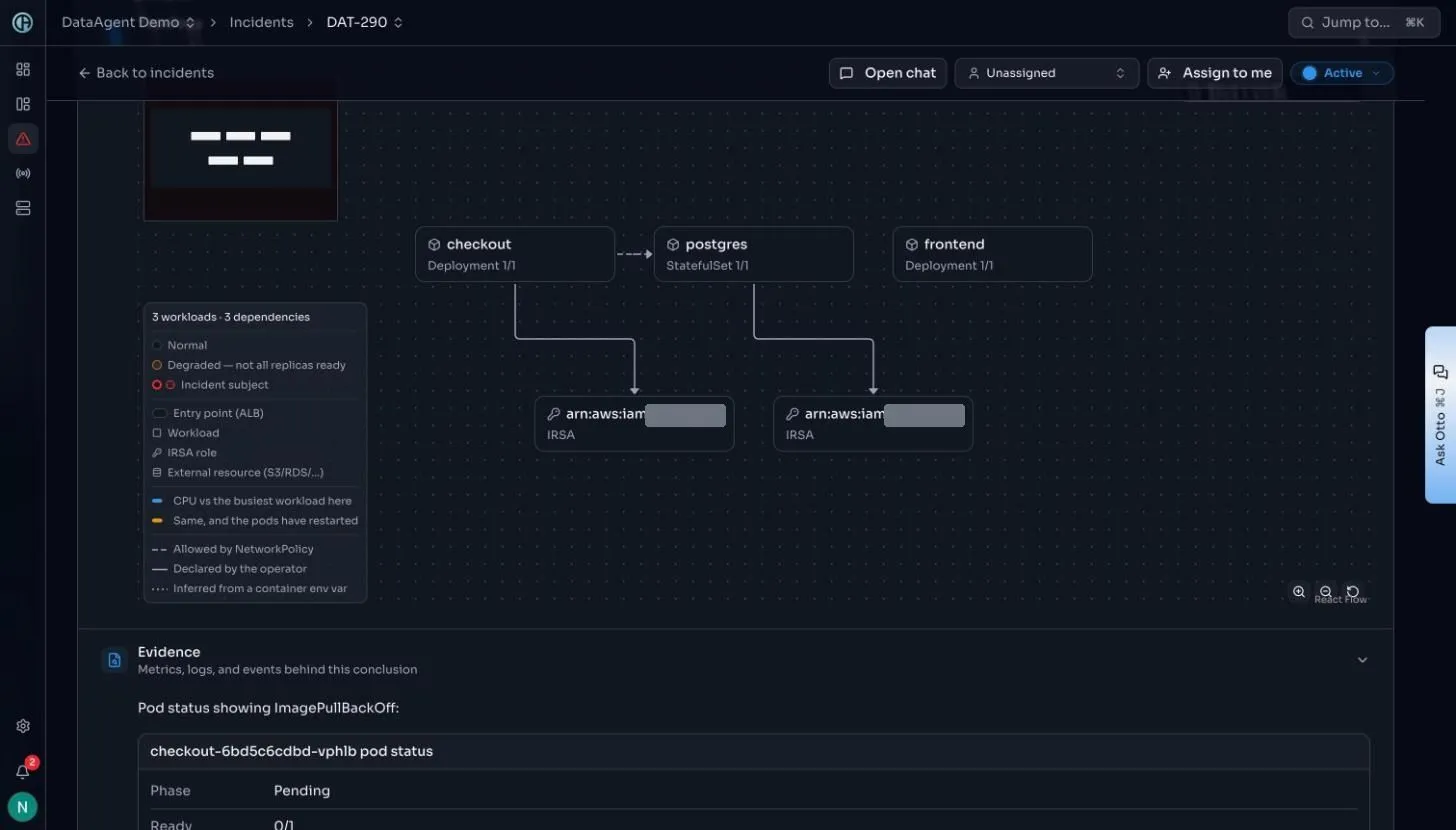Screen dimensions: 1456x830
Task: Click 'CPU vs the busiest workload here' legend
Action: (x=252, y=501)
